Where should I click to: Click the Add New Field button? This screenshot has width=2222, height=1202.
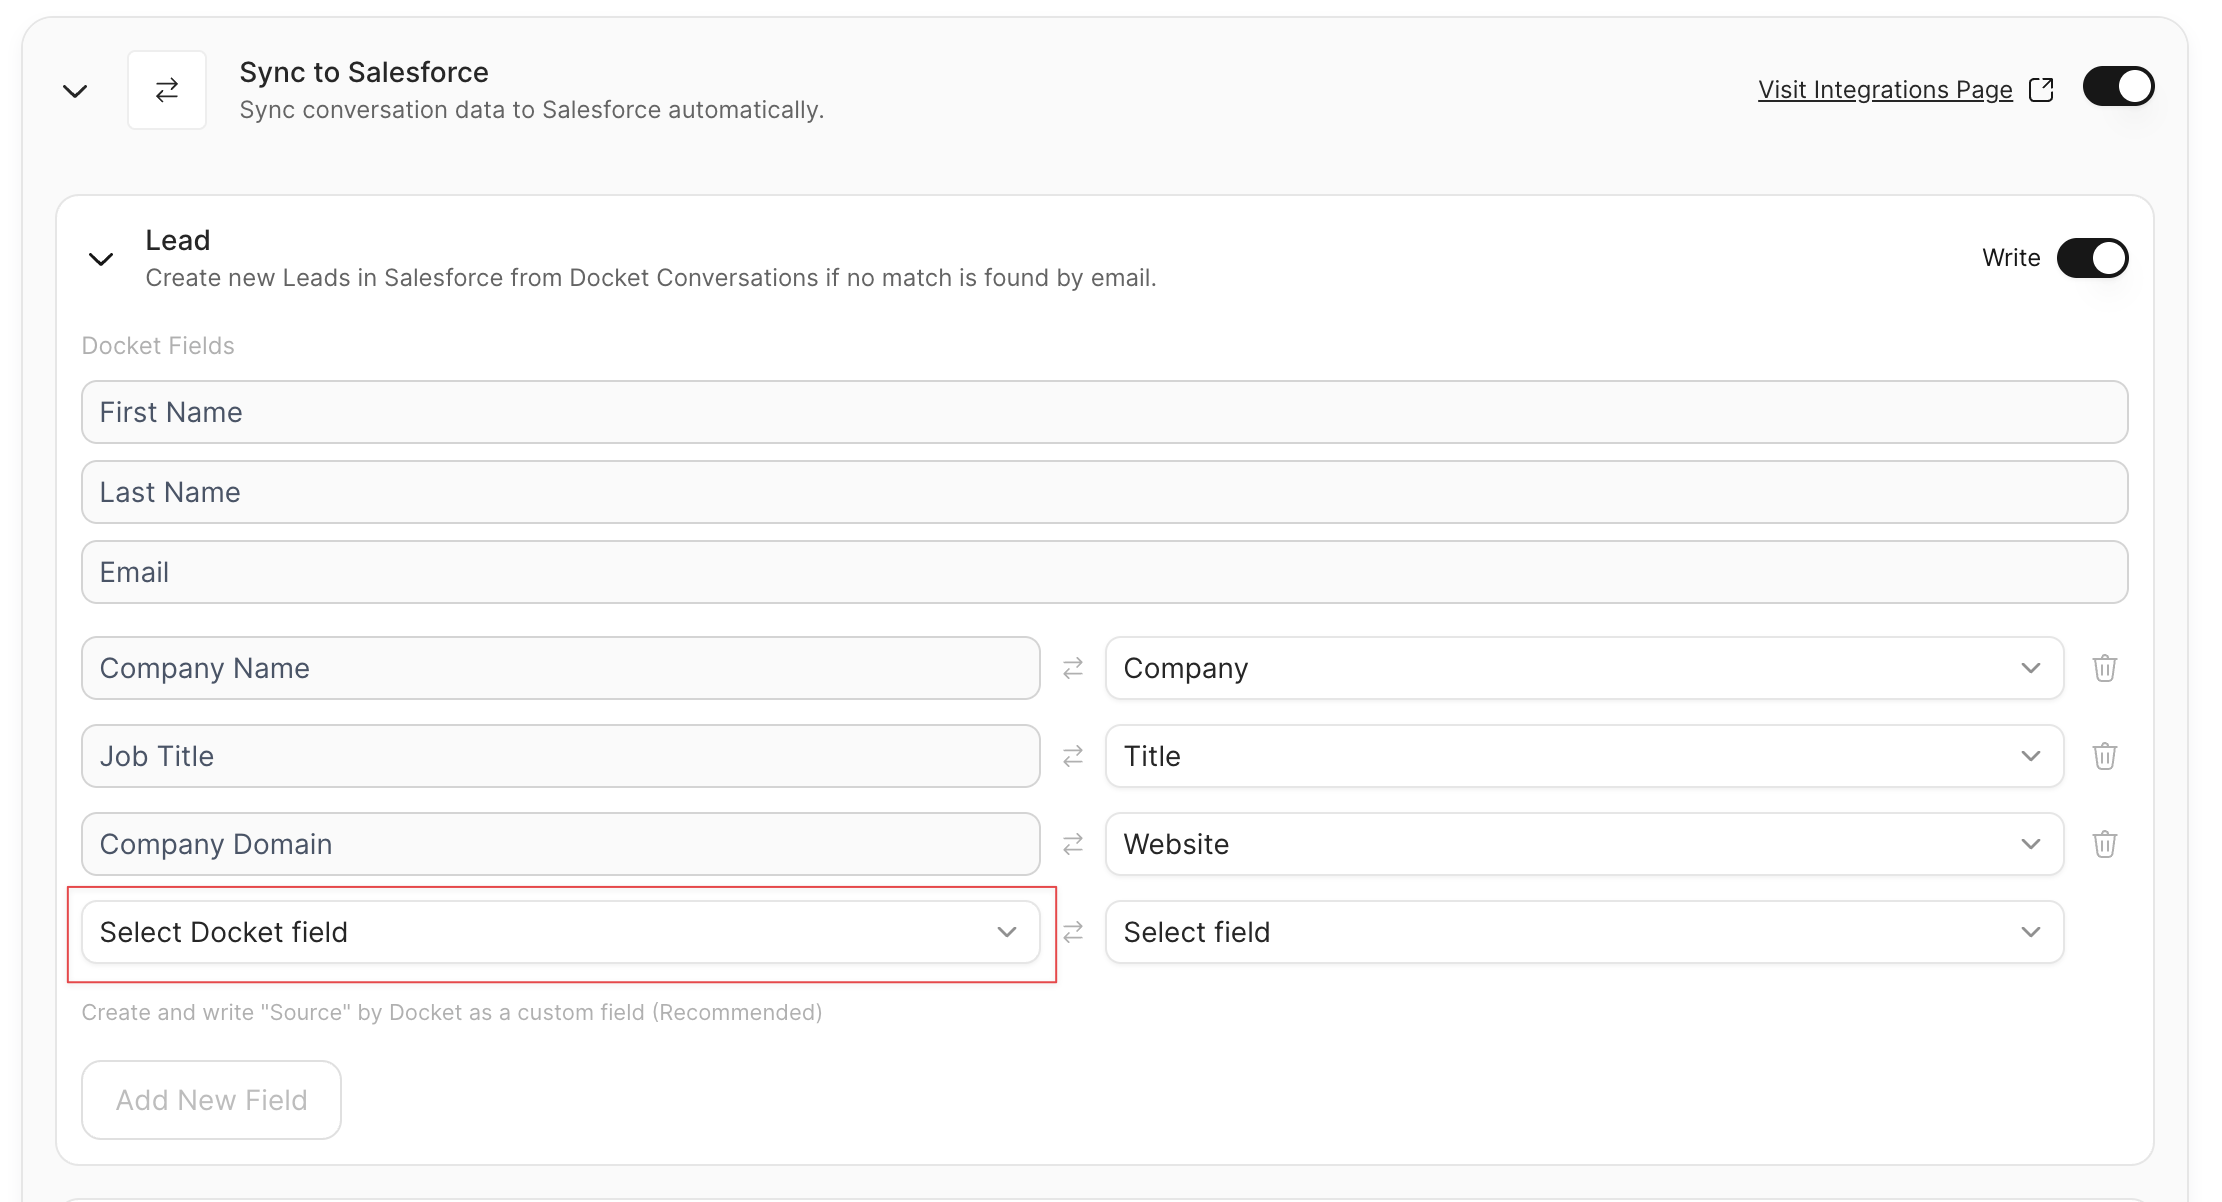tap(211, 1100)
